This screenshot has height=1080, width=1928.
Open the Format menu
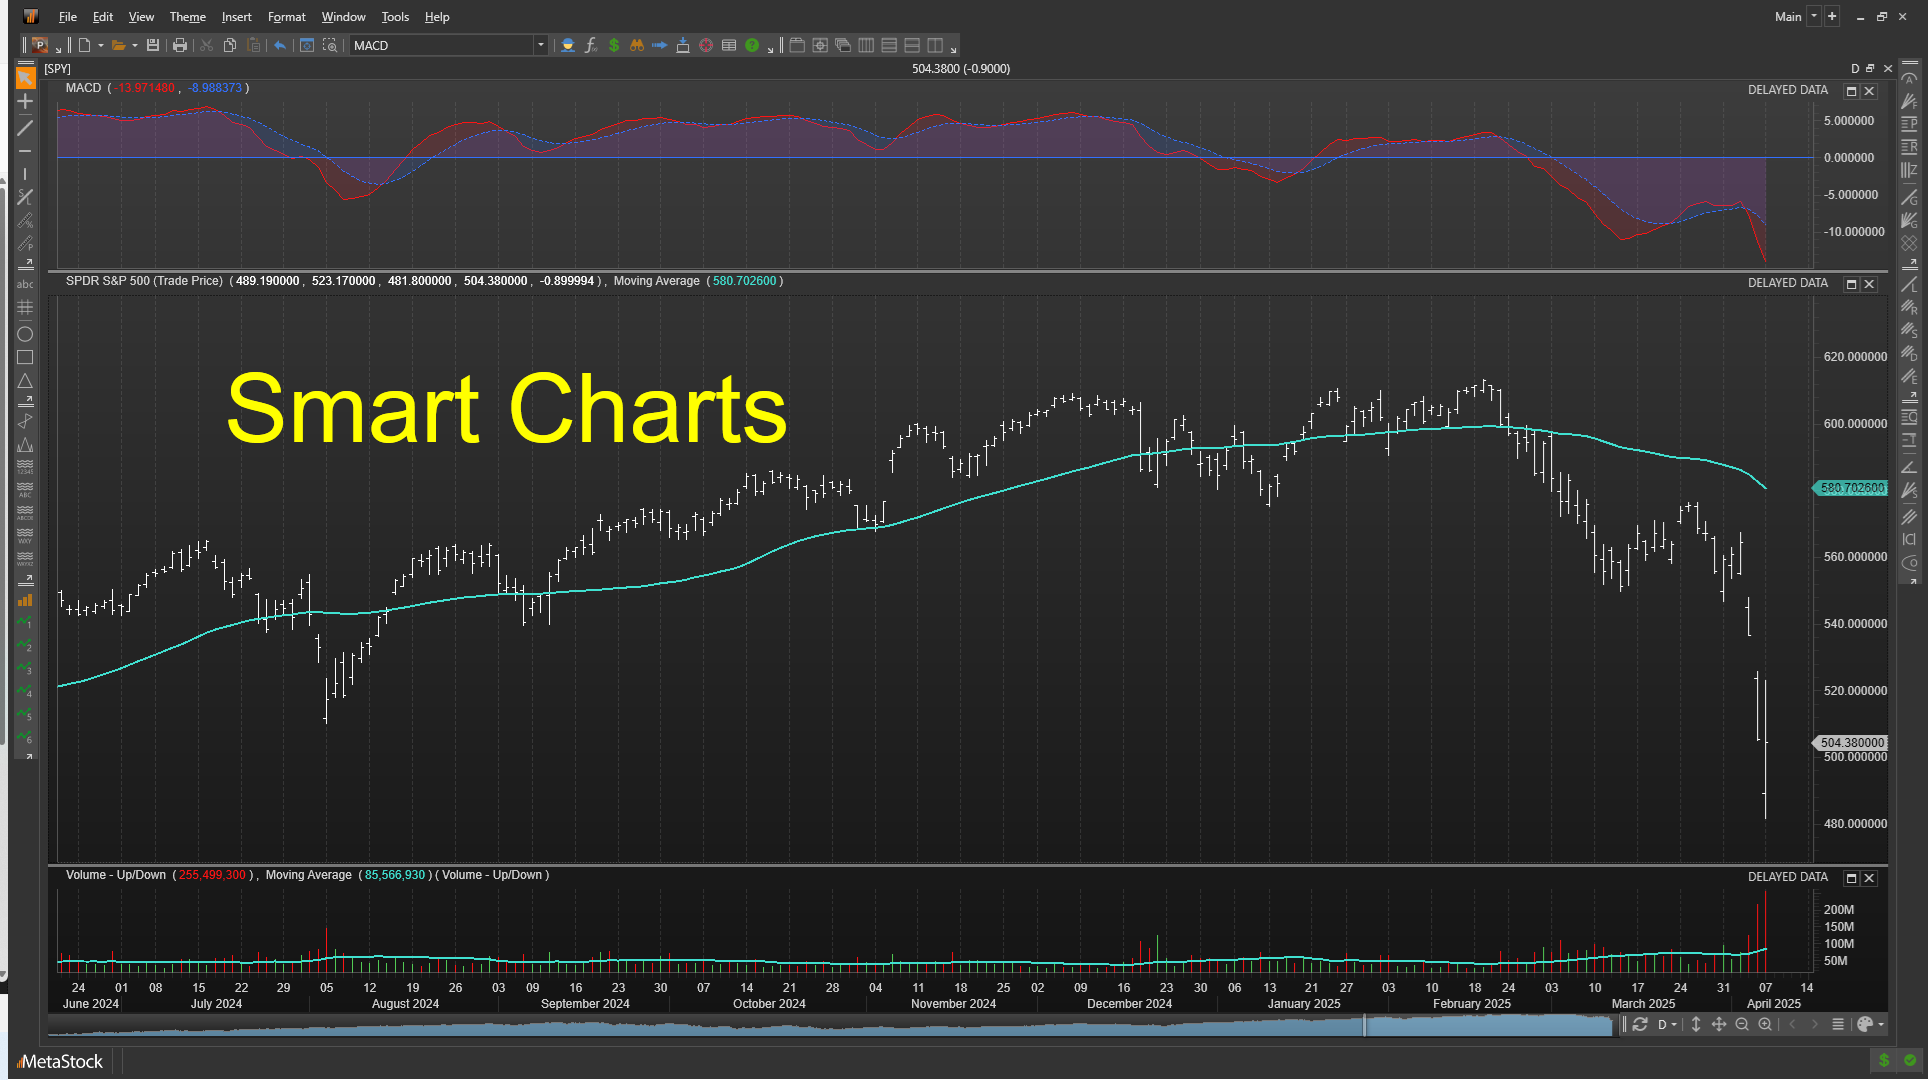287,17
